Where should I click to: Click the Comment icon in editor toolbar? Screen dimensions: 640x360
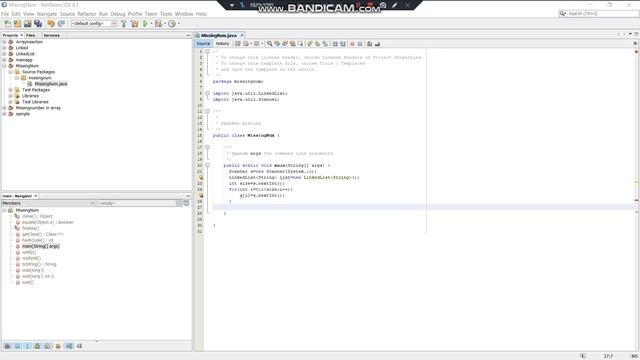coord(369,44)
